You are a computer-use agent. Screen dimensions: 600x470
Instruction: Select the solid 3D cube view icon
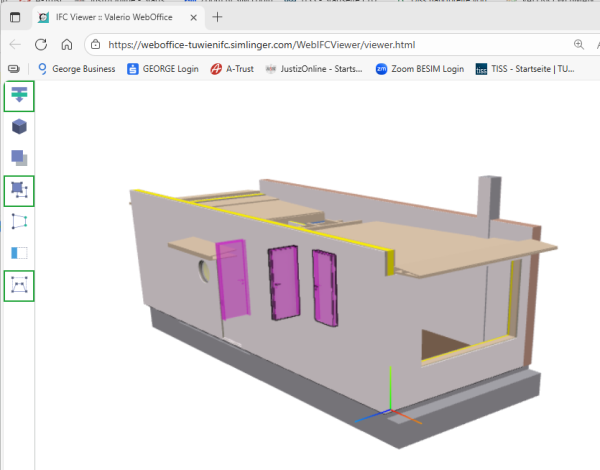[x=19, y=127]
